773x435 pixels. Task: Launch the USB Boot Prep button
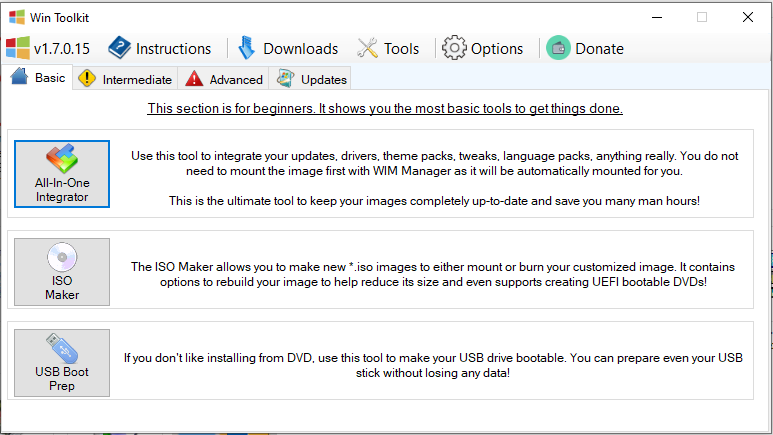tap(62, 363)
